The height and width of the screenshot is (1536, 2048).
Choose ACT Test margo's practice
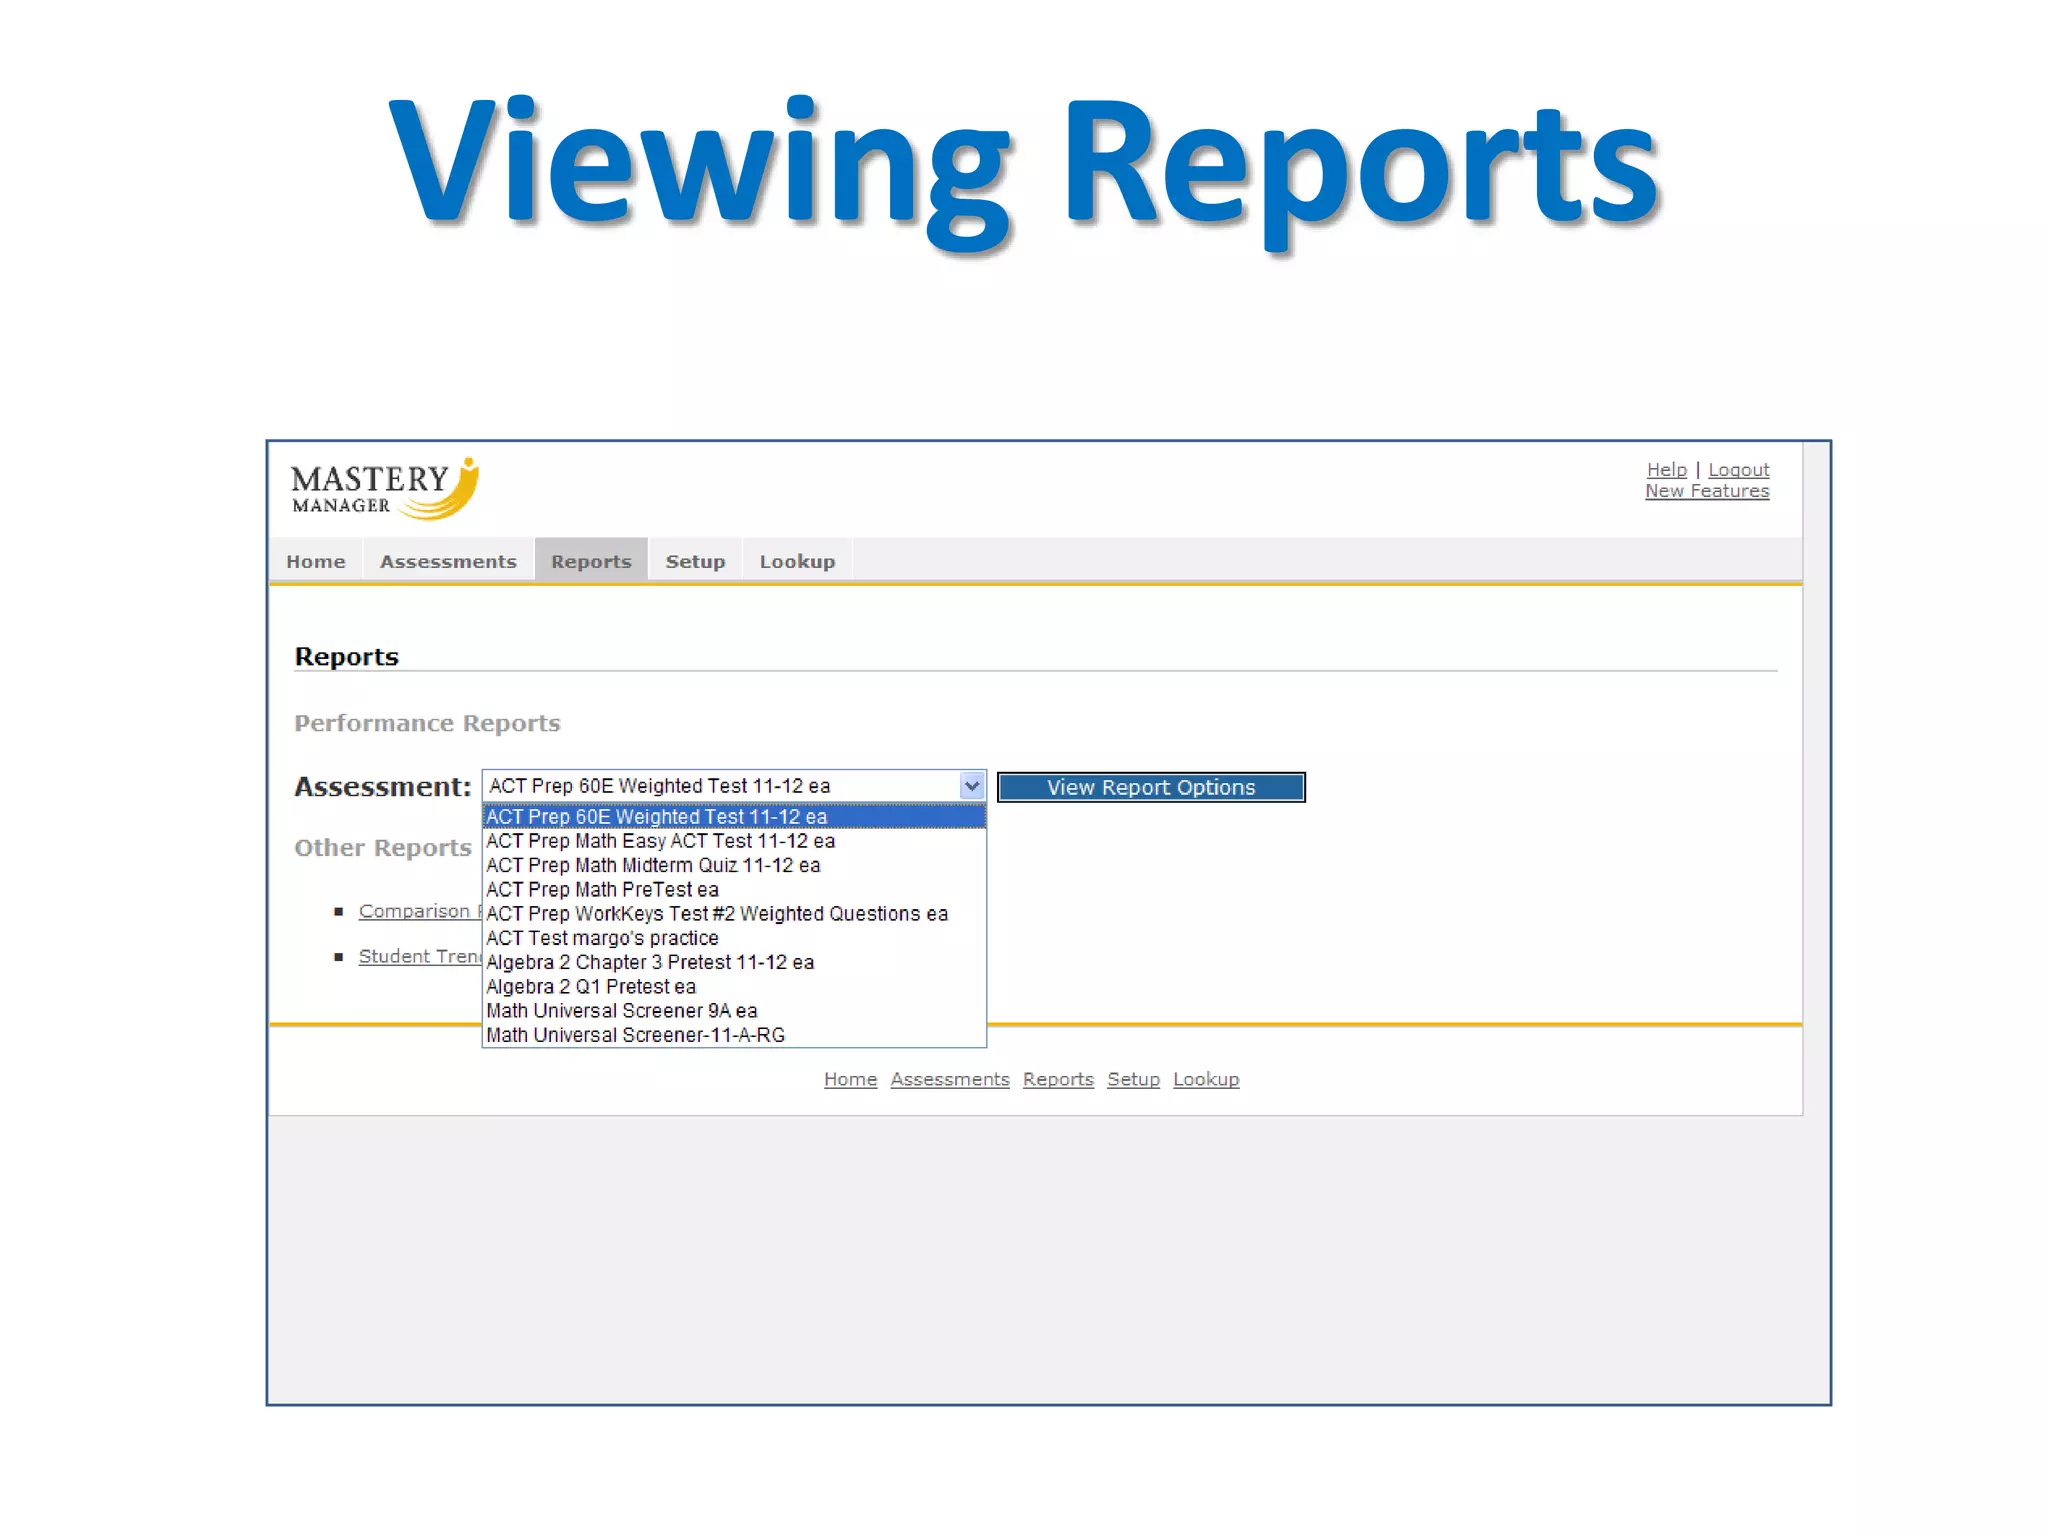coord(602,938)
